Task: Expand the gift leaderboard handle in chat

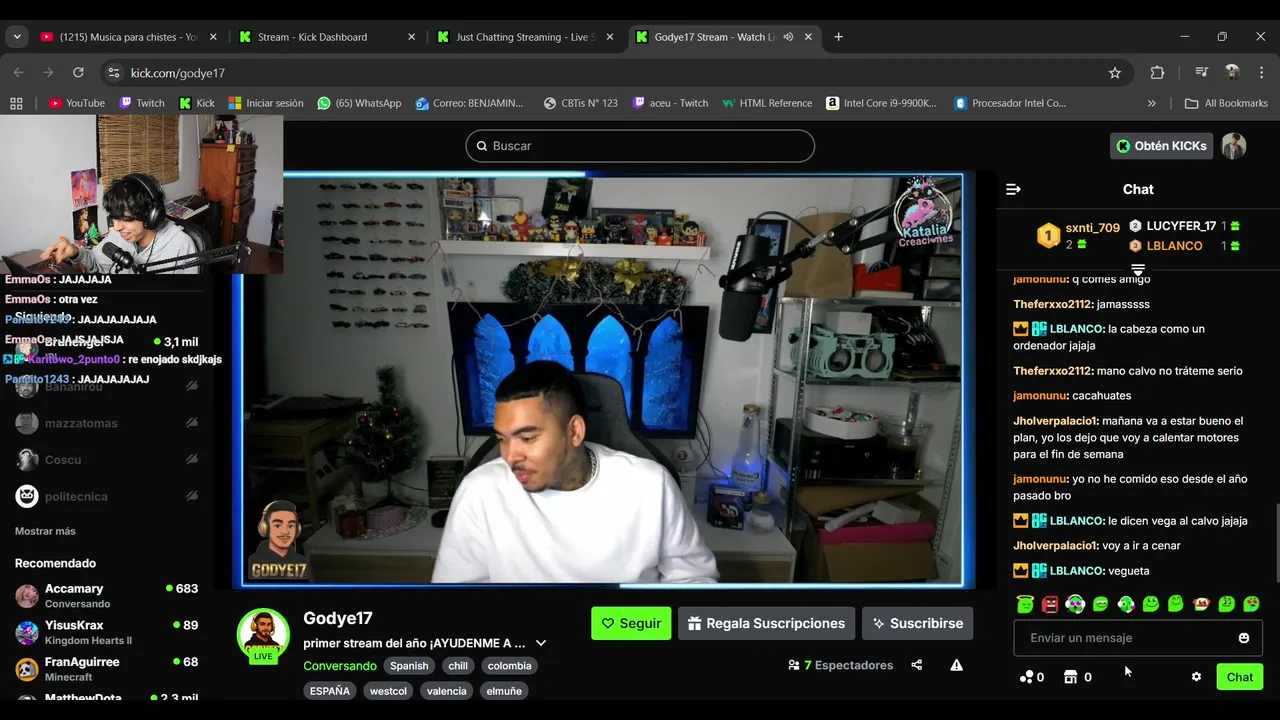Action: [x=1138, y=270]
